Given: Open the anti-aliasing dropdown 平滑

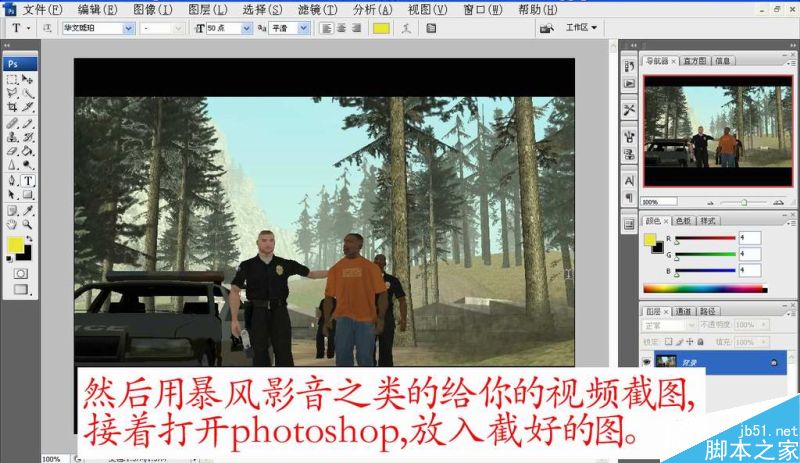Looking at the screenshot, I should (304, 28).
